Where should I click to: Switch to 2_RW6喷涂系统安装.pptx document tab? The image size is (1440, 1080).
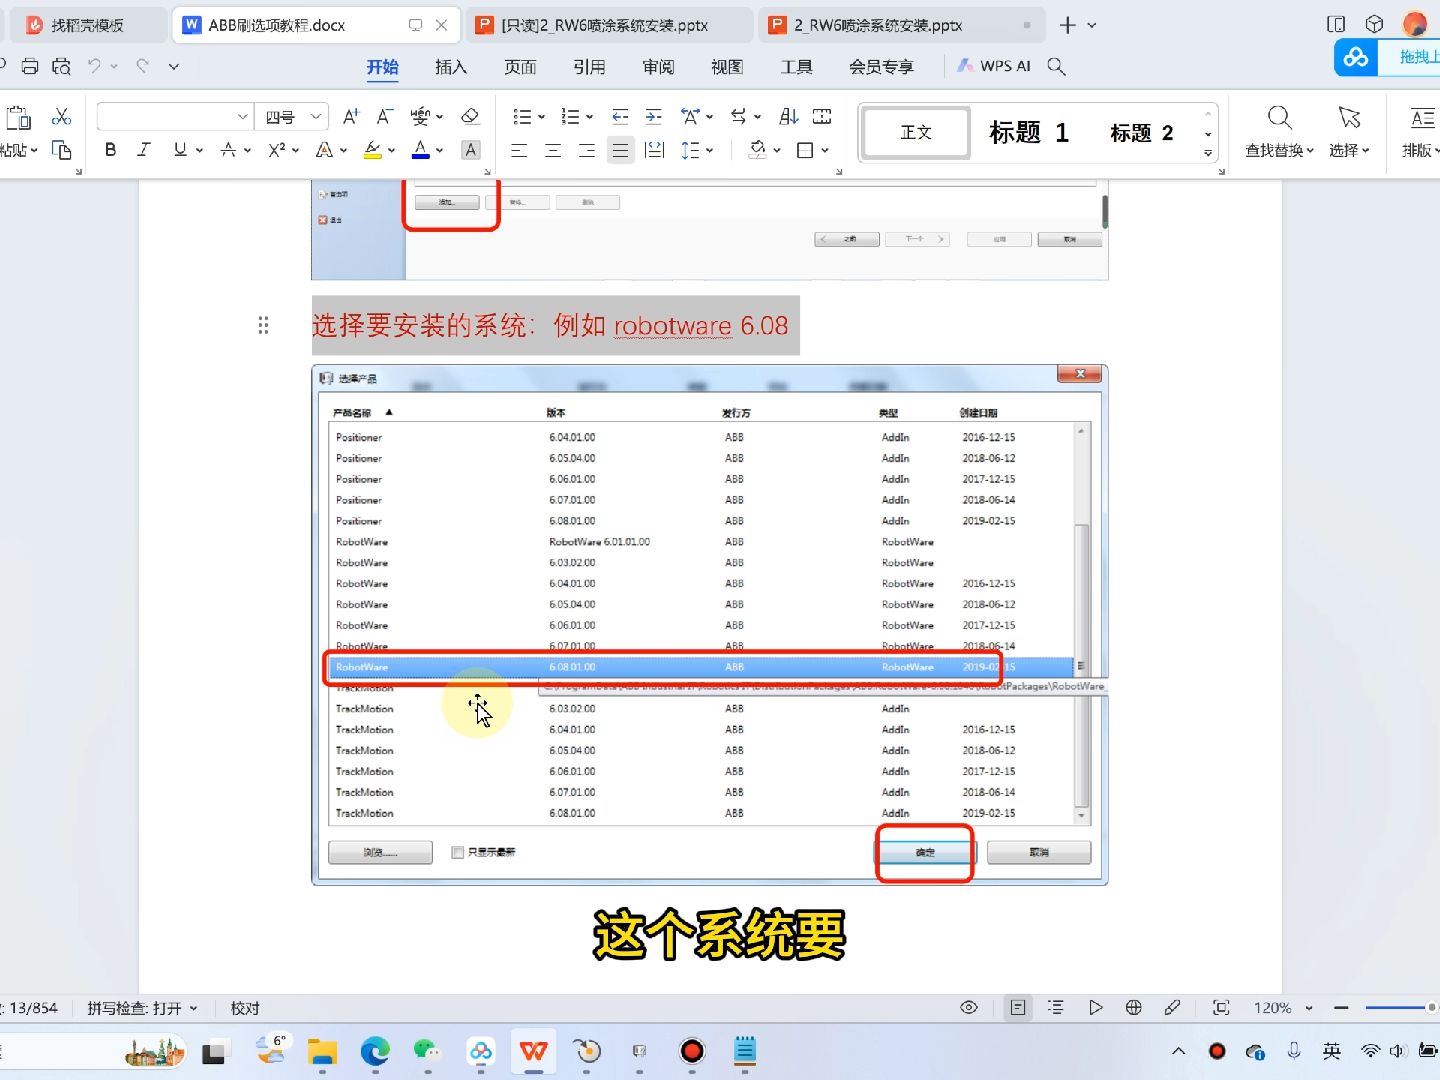pyautogui.click(x=900, y=25)
